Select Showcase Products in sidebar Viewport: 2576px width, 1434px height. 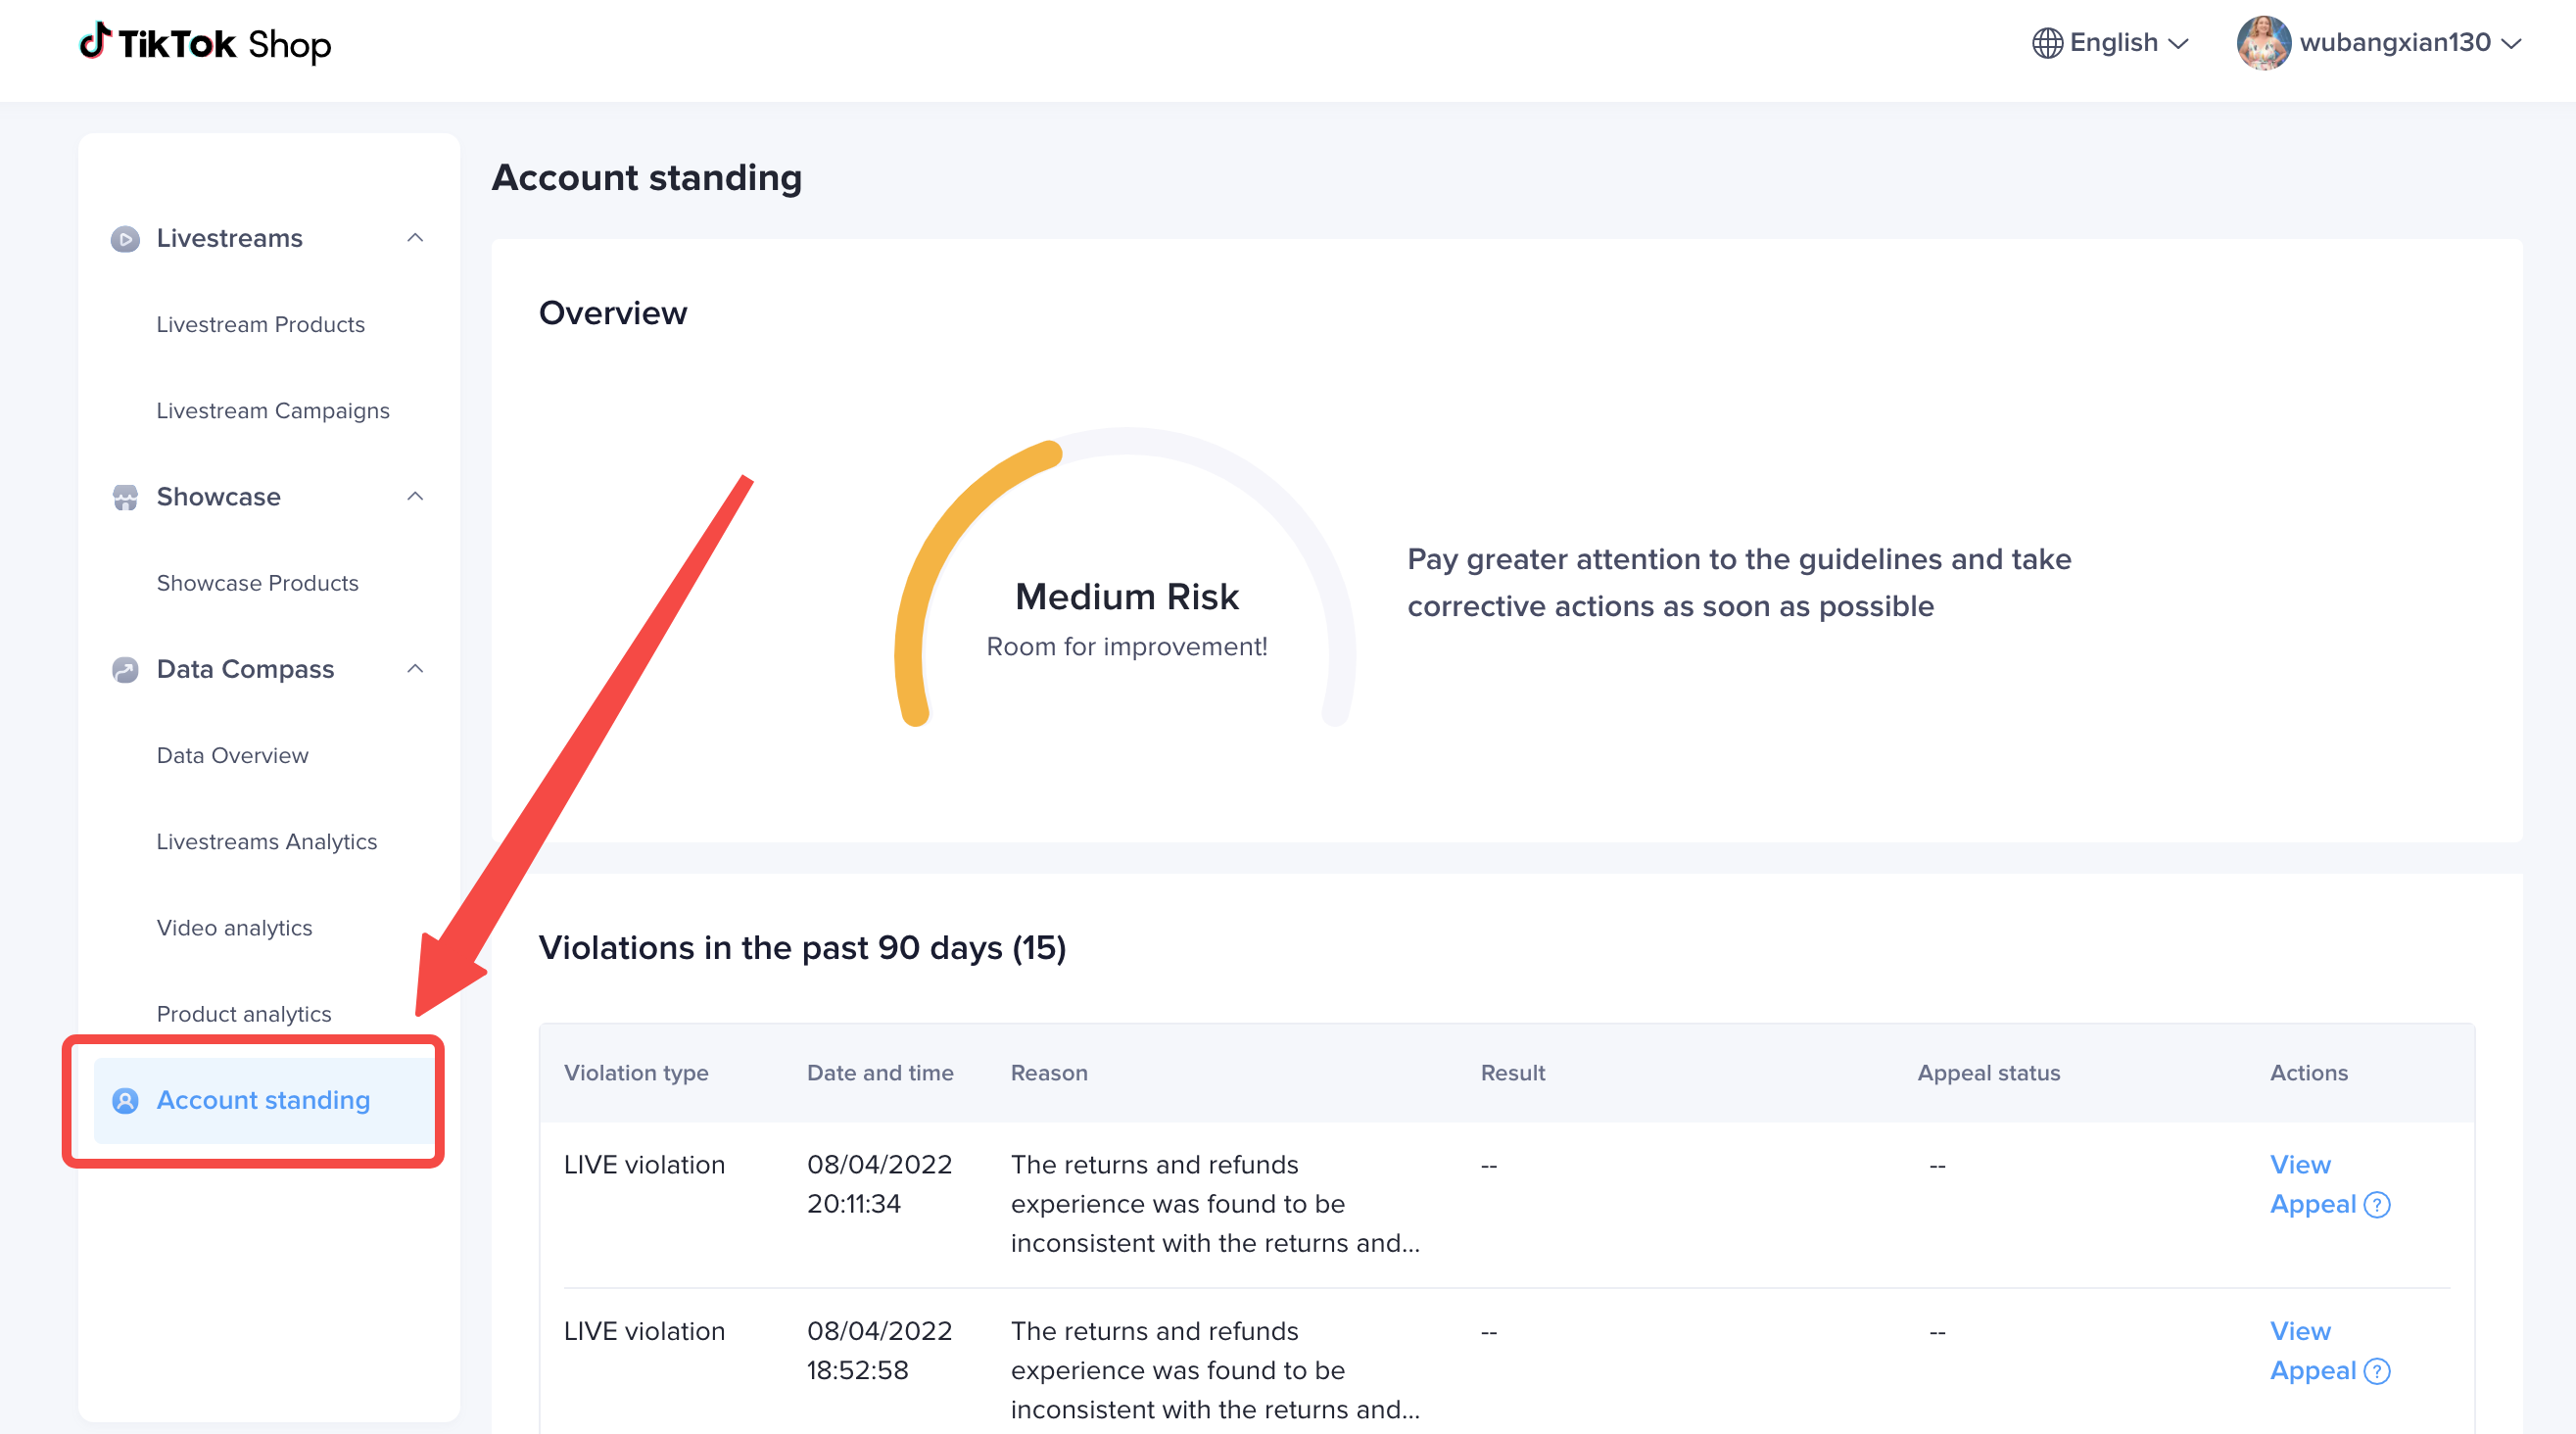click(257, 583)
